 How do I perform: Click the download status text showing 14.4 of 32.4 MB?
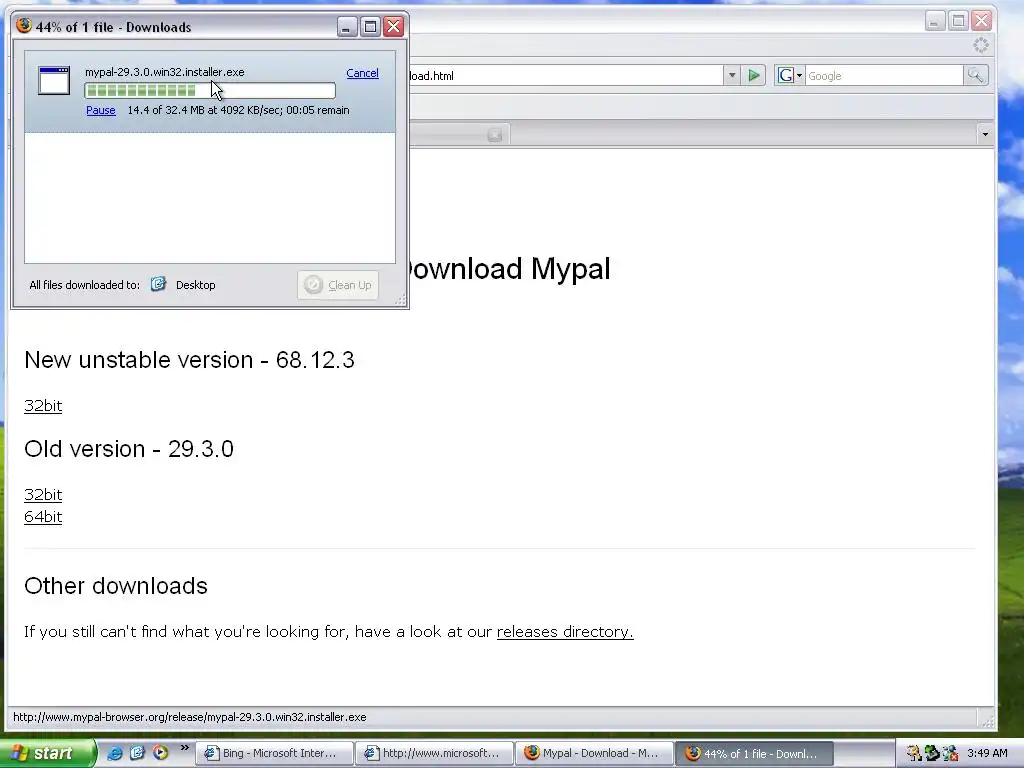[238, 110]
